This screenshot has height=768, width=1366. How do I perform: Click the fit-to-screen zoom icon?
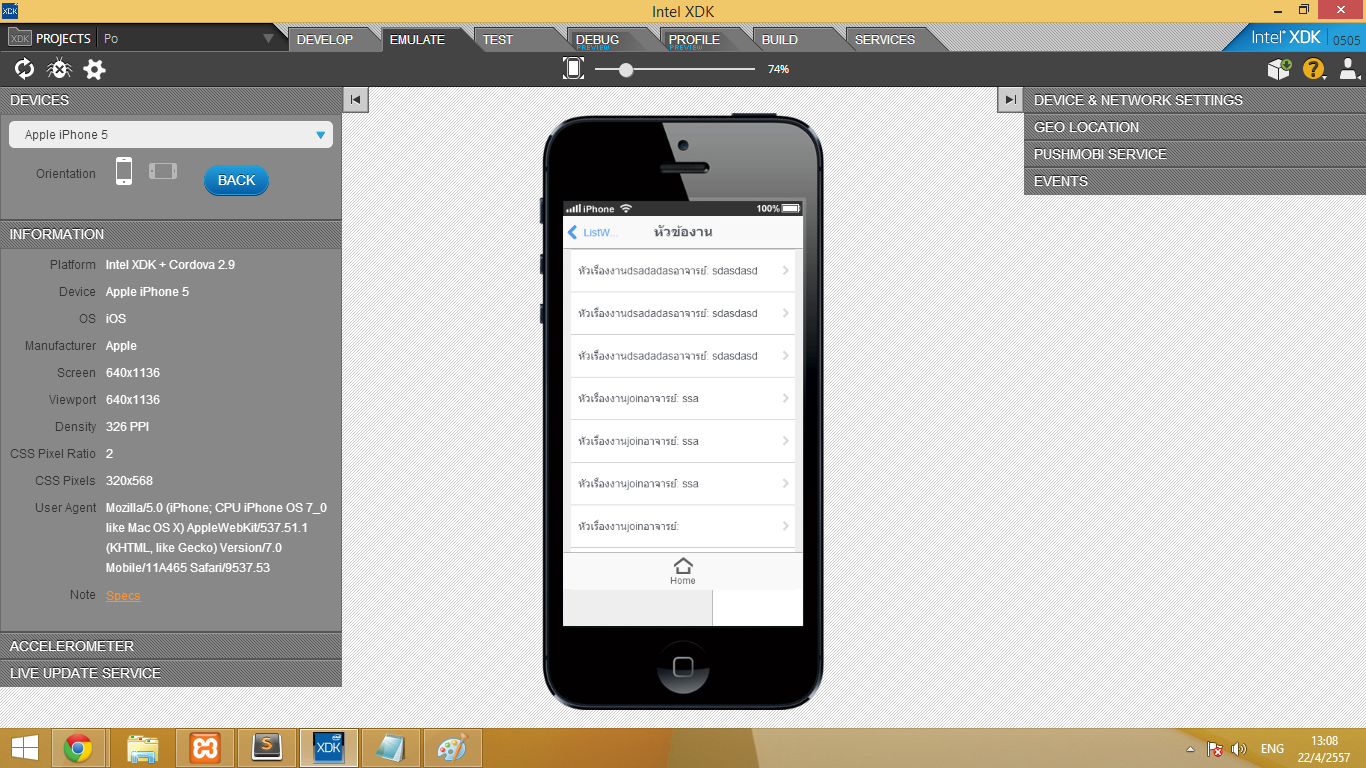(573, 68)
